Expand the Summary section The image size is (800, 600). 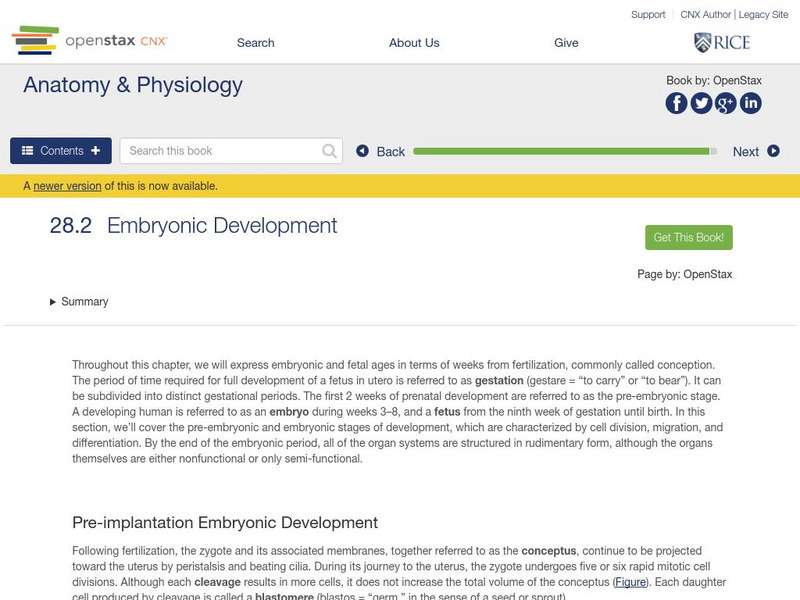(80, 301)
